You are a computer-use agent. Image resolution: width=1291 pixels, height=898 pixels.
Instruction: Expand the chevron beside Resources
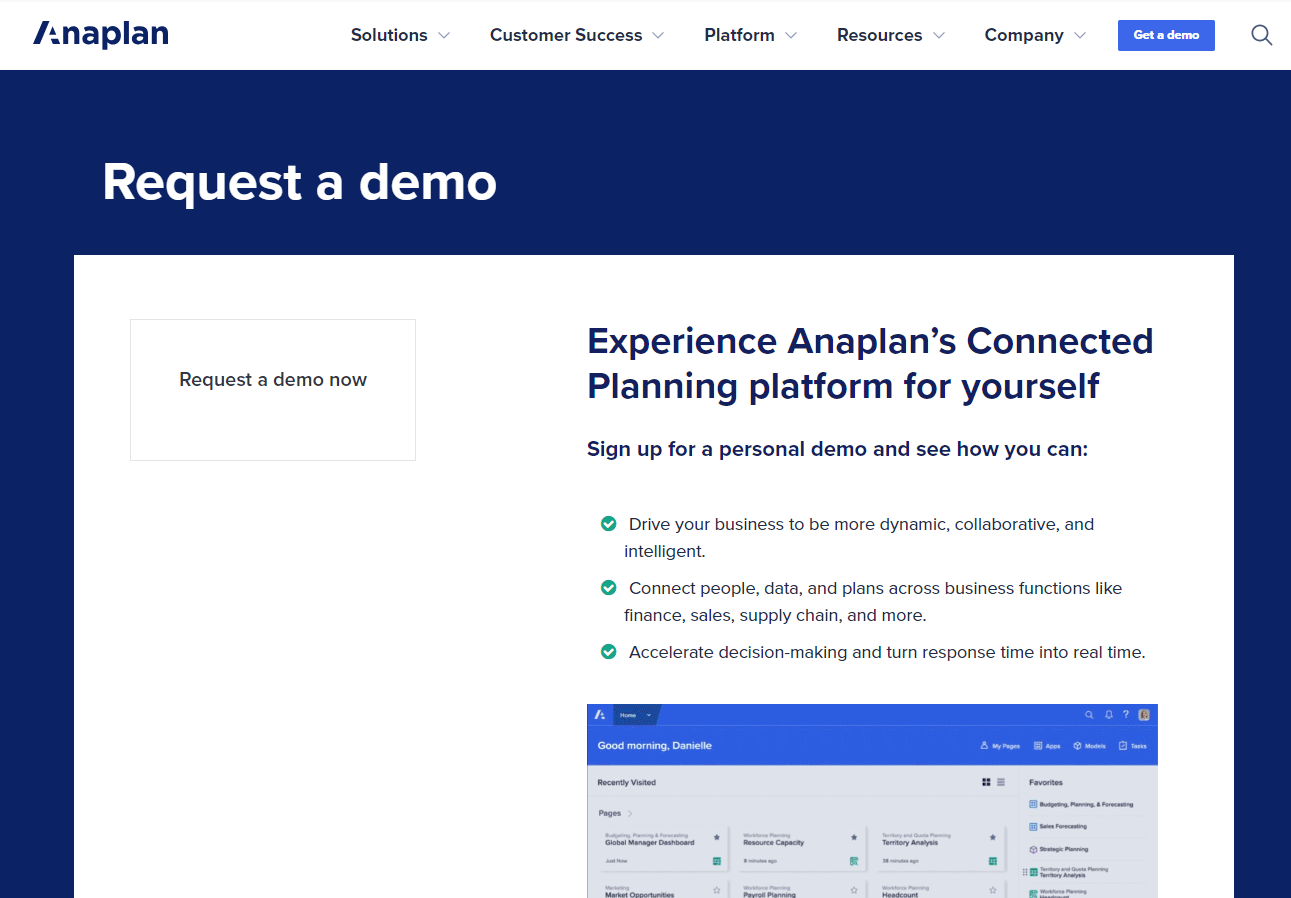click(x=939, y=36)
